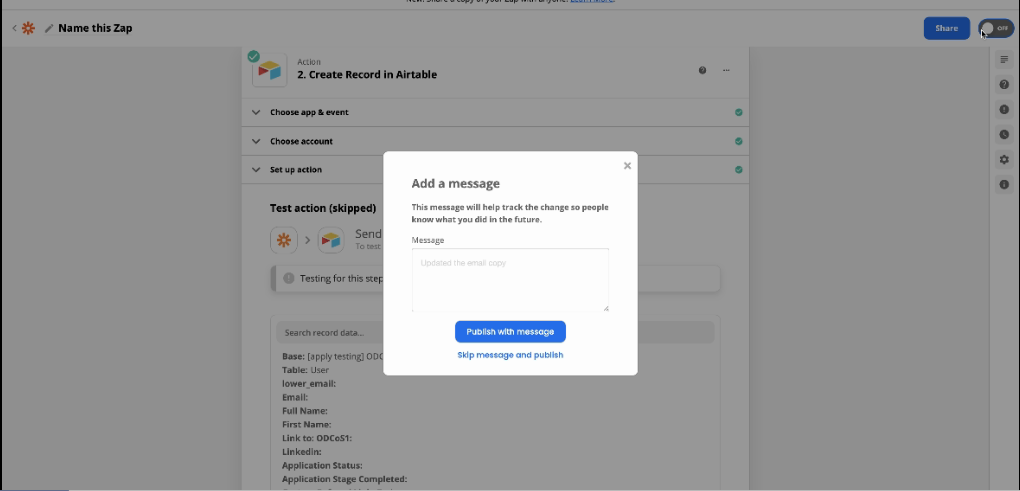The image size is (1020, 491).
Task: Click the green check for Choose account
Action: 738,141
